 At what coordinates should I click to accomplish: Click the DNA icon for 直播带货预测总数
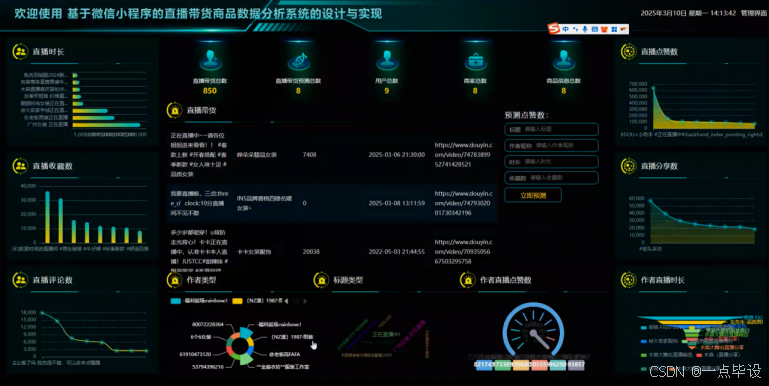tap(298, 60)
